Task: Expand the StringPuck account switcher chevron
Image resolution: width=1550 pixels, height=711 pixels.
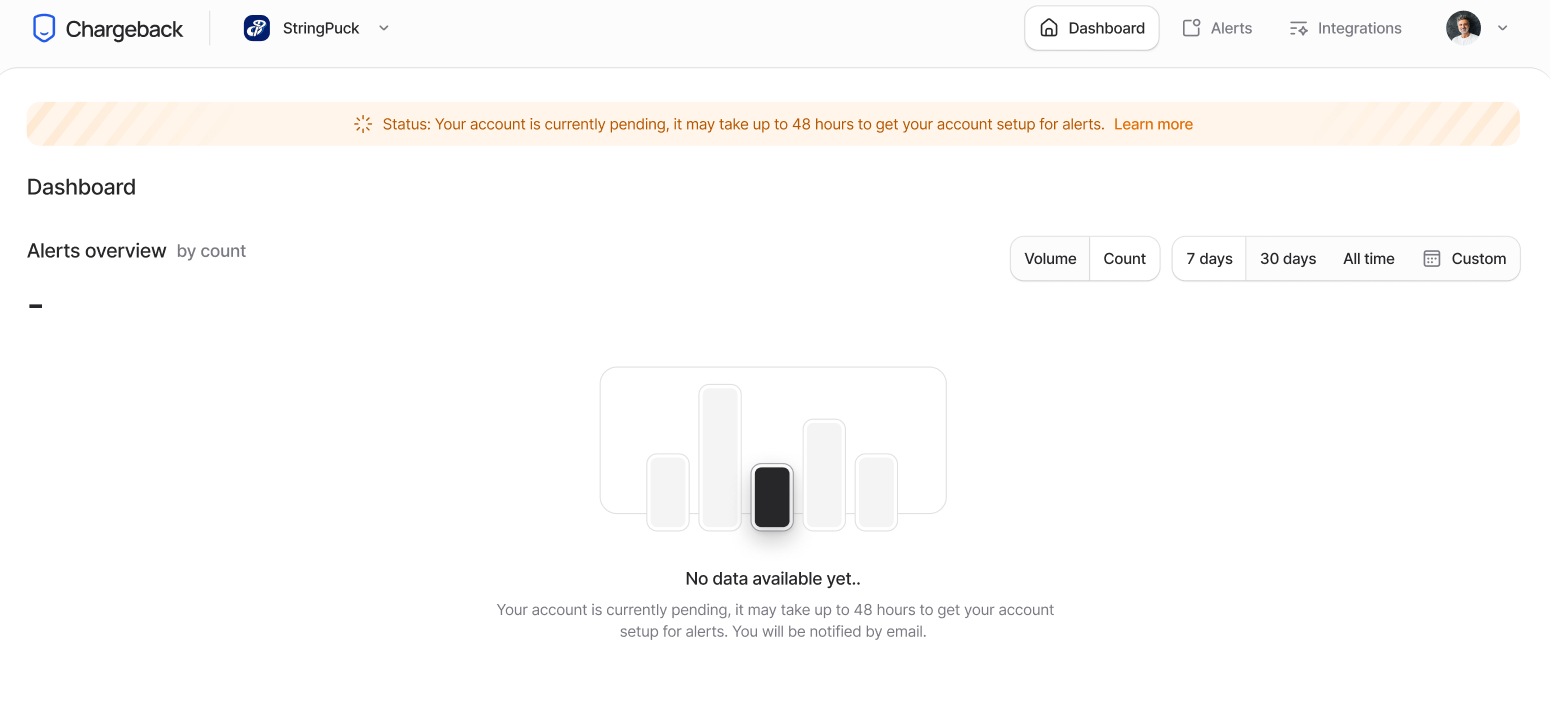Action: click(x=384, y=28)
